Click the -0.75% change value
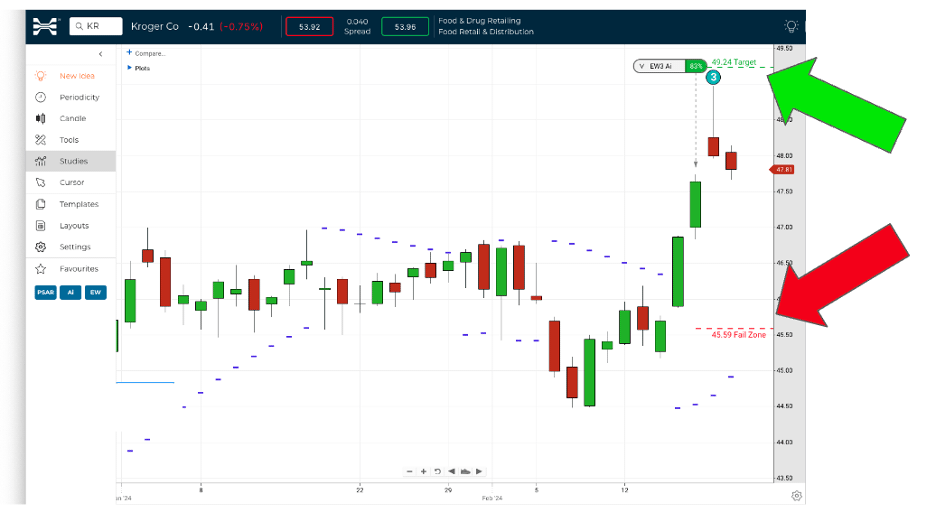Screen dimensions: 936x522 241,26
